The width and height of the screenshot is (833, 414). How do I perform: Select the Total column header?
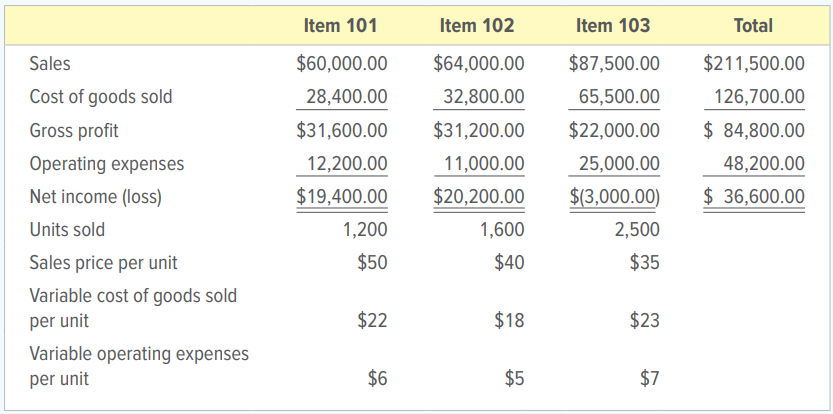coord(751,26)
